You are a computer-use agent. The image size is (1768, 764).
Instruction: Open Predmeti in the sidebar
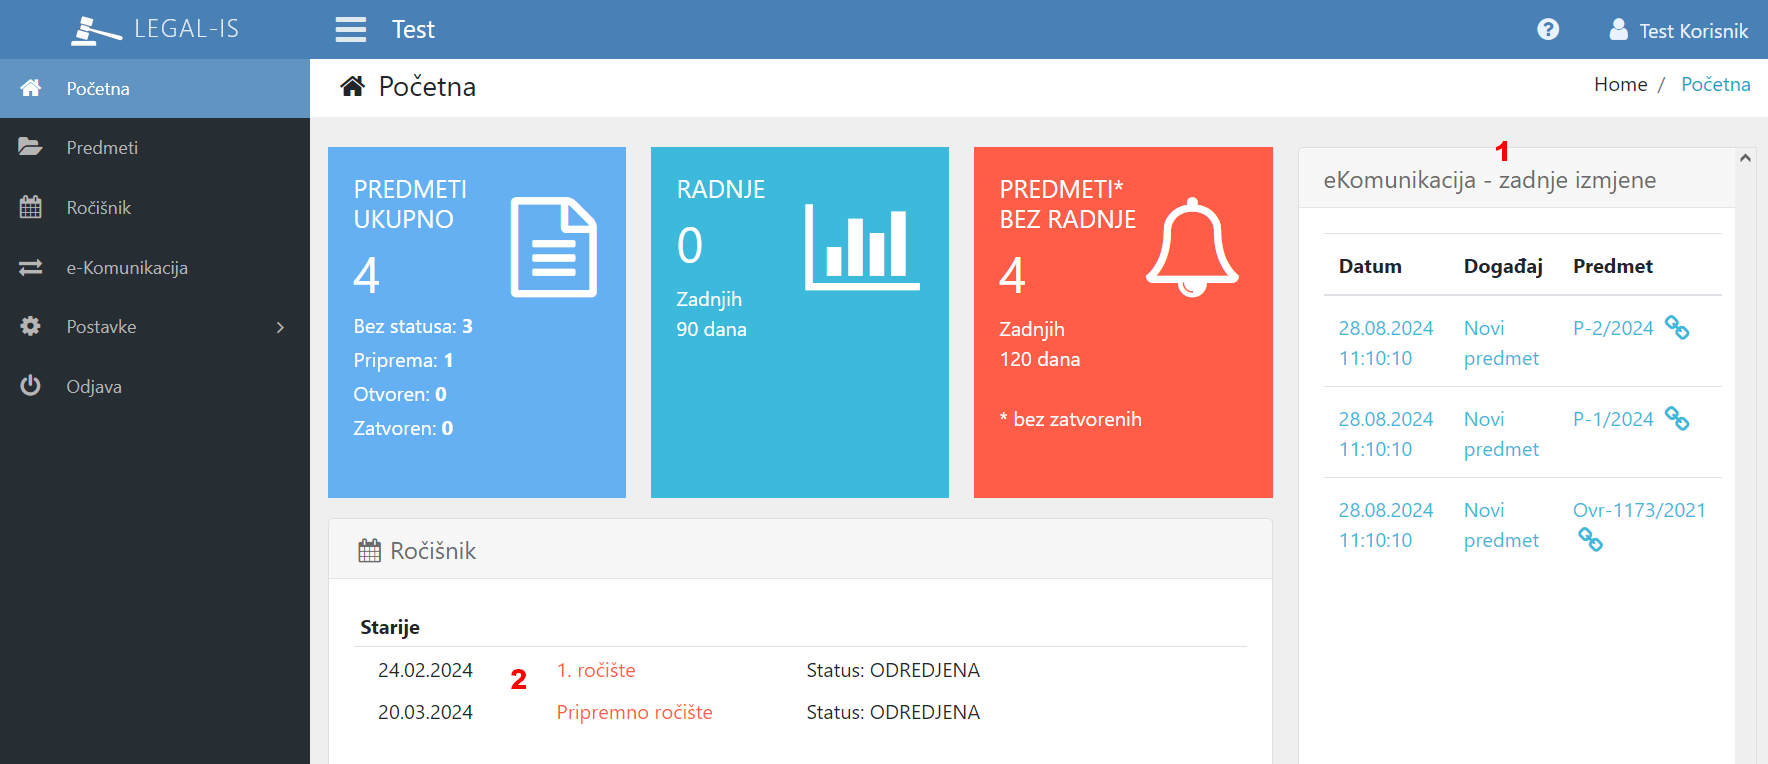102,148
